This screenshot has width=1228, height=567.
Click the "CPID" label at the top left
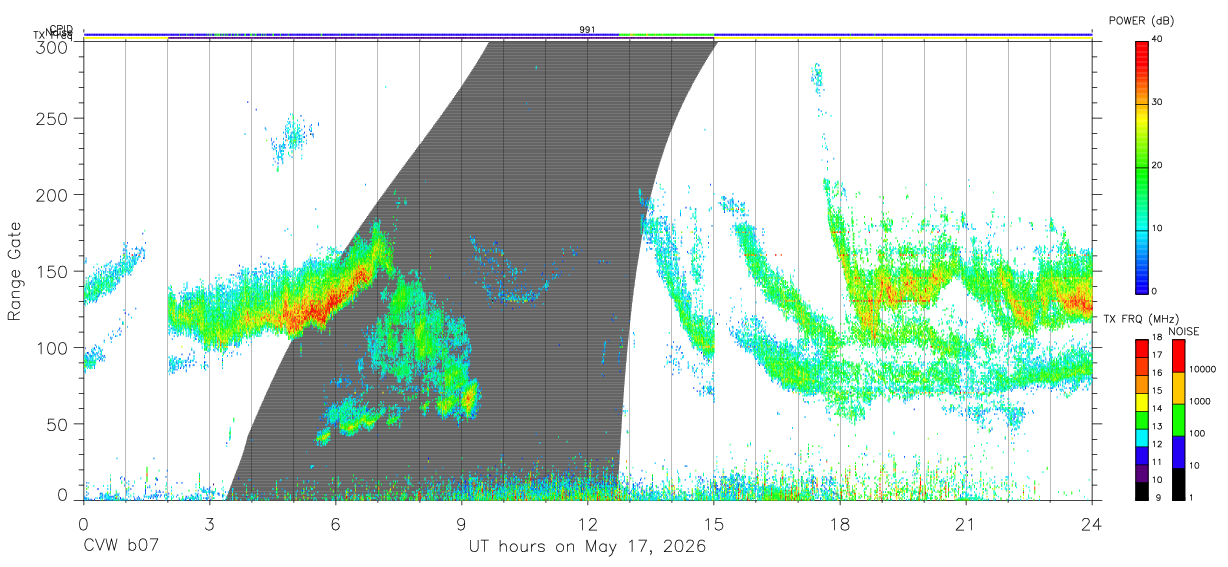tap(62, 29)
